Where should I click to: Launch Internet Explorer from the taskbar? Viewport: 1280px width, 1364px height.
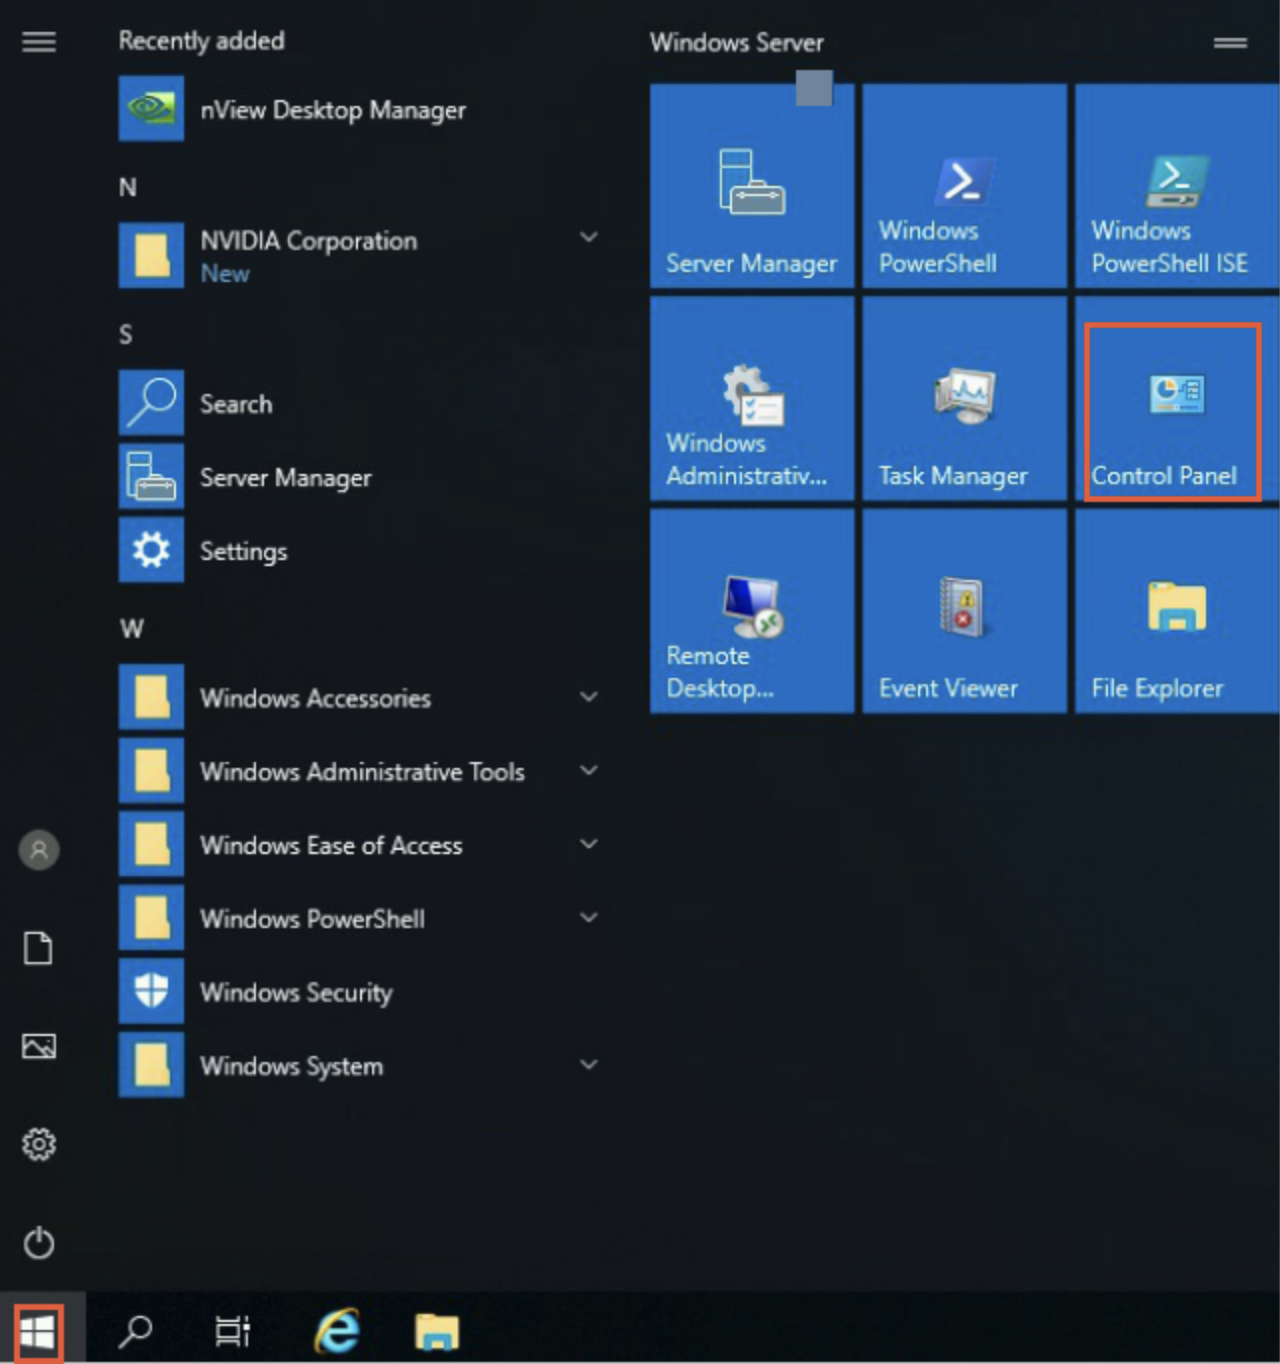point(337,1331)
